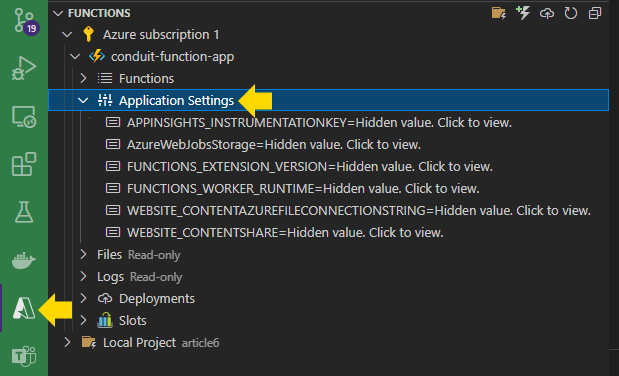The height and width of the screenshot is (376, 619).
Task: Select the Files tree label
Action: click(109, 255)
